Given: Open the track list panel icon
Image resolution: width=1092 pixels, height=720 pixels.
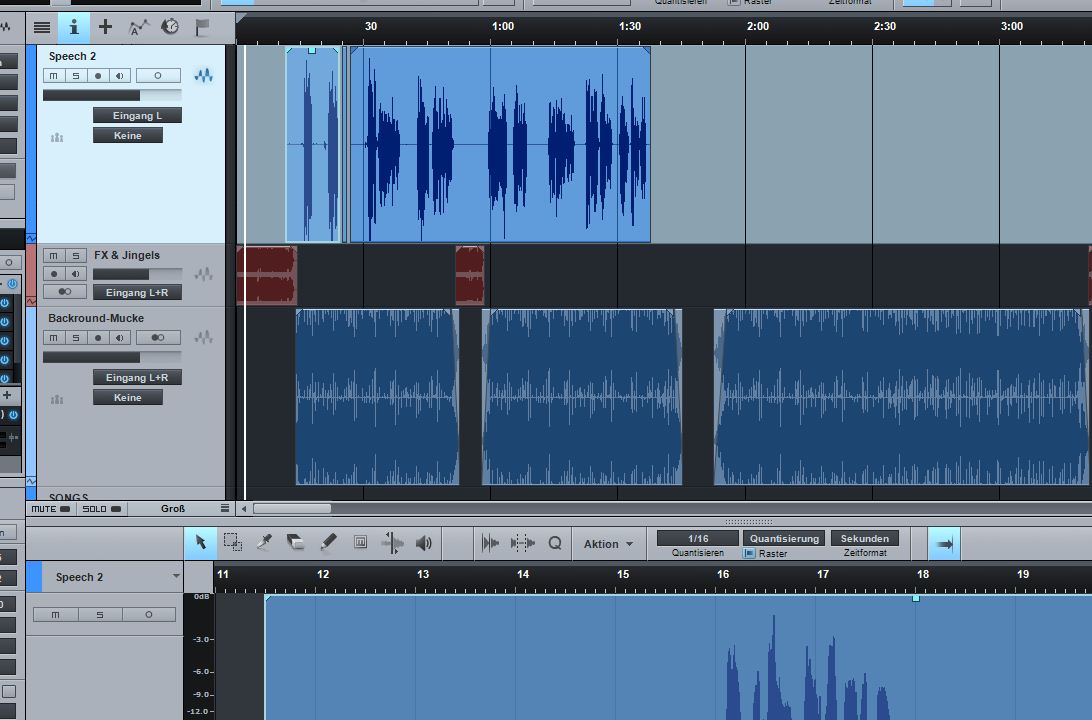Looking at the screenshot, I should [x=41, y=27].
